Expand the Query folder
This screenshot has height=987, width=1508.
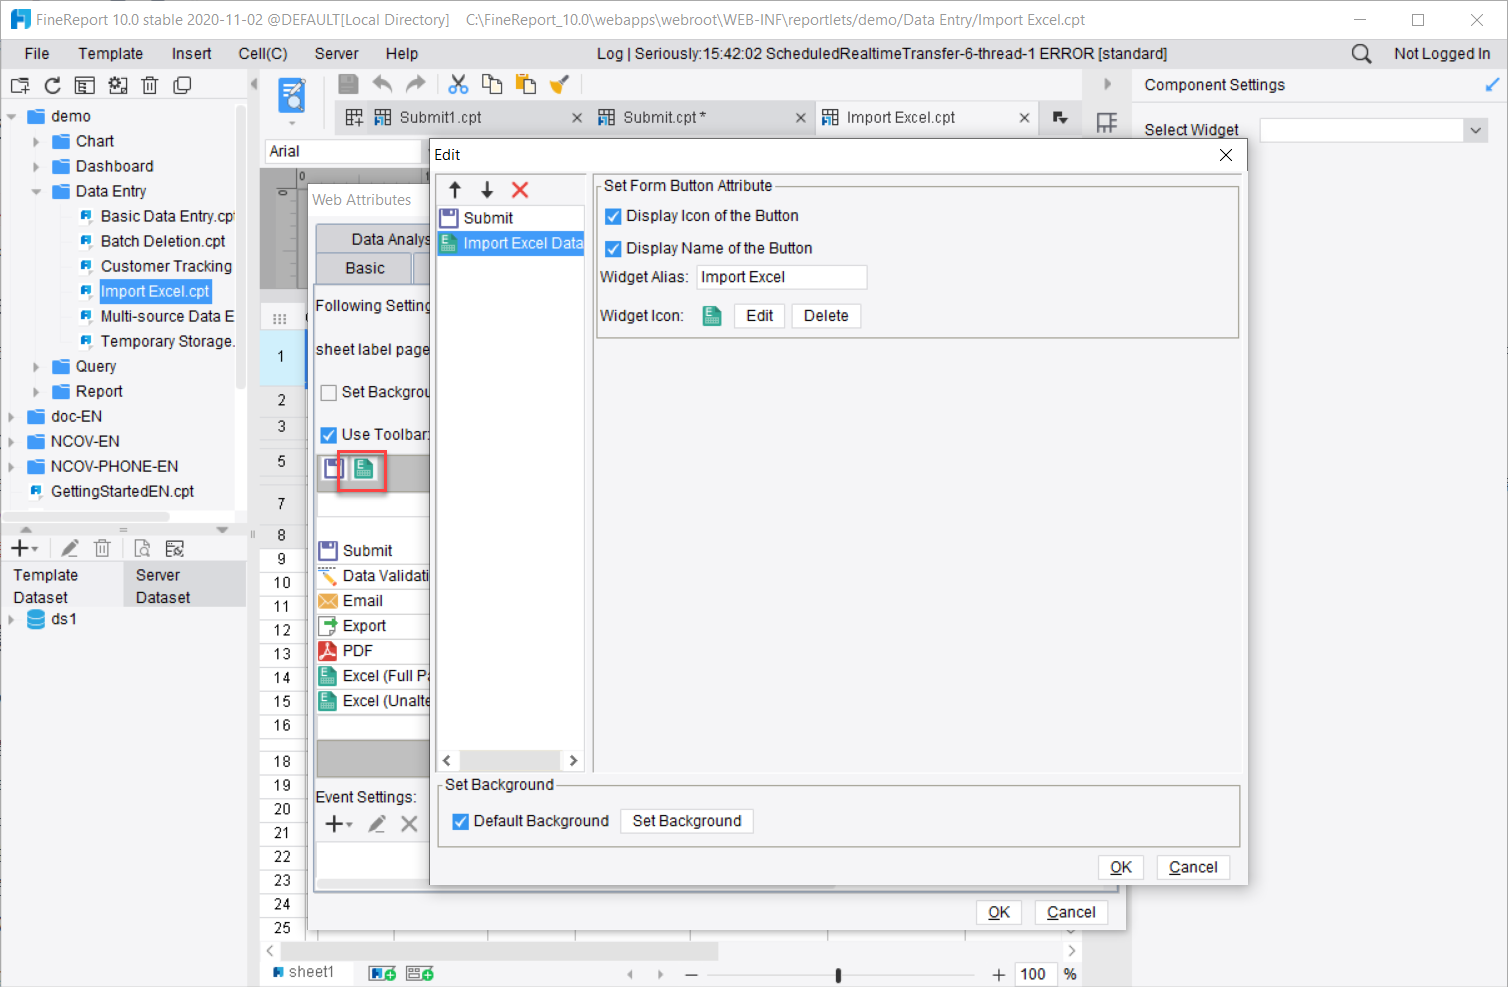click(36, 367)
